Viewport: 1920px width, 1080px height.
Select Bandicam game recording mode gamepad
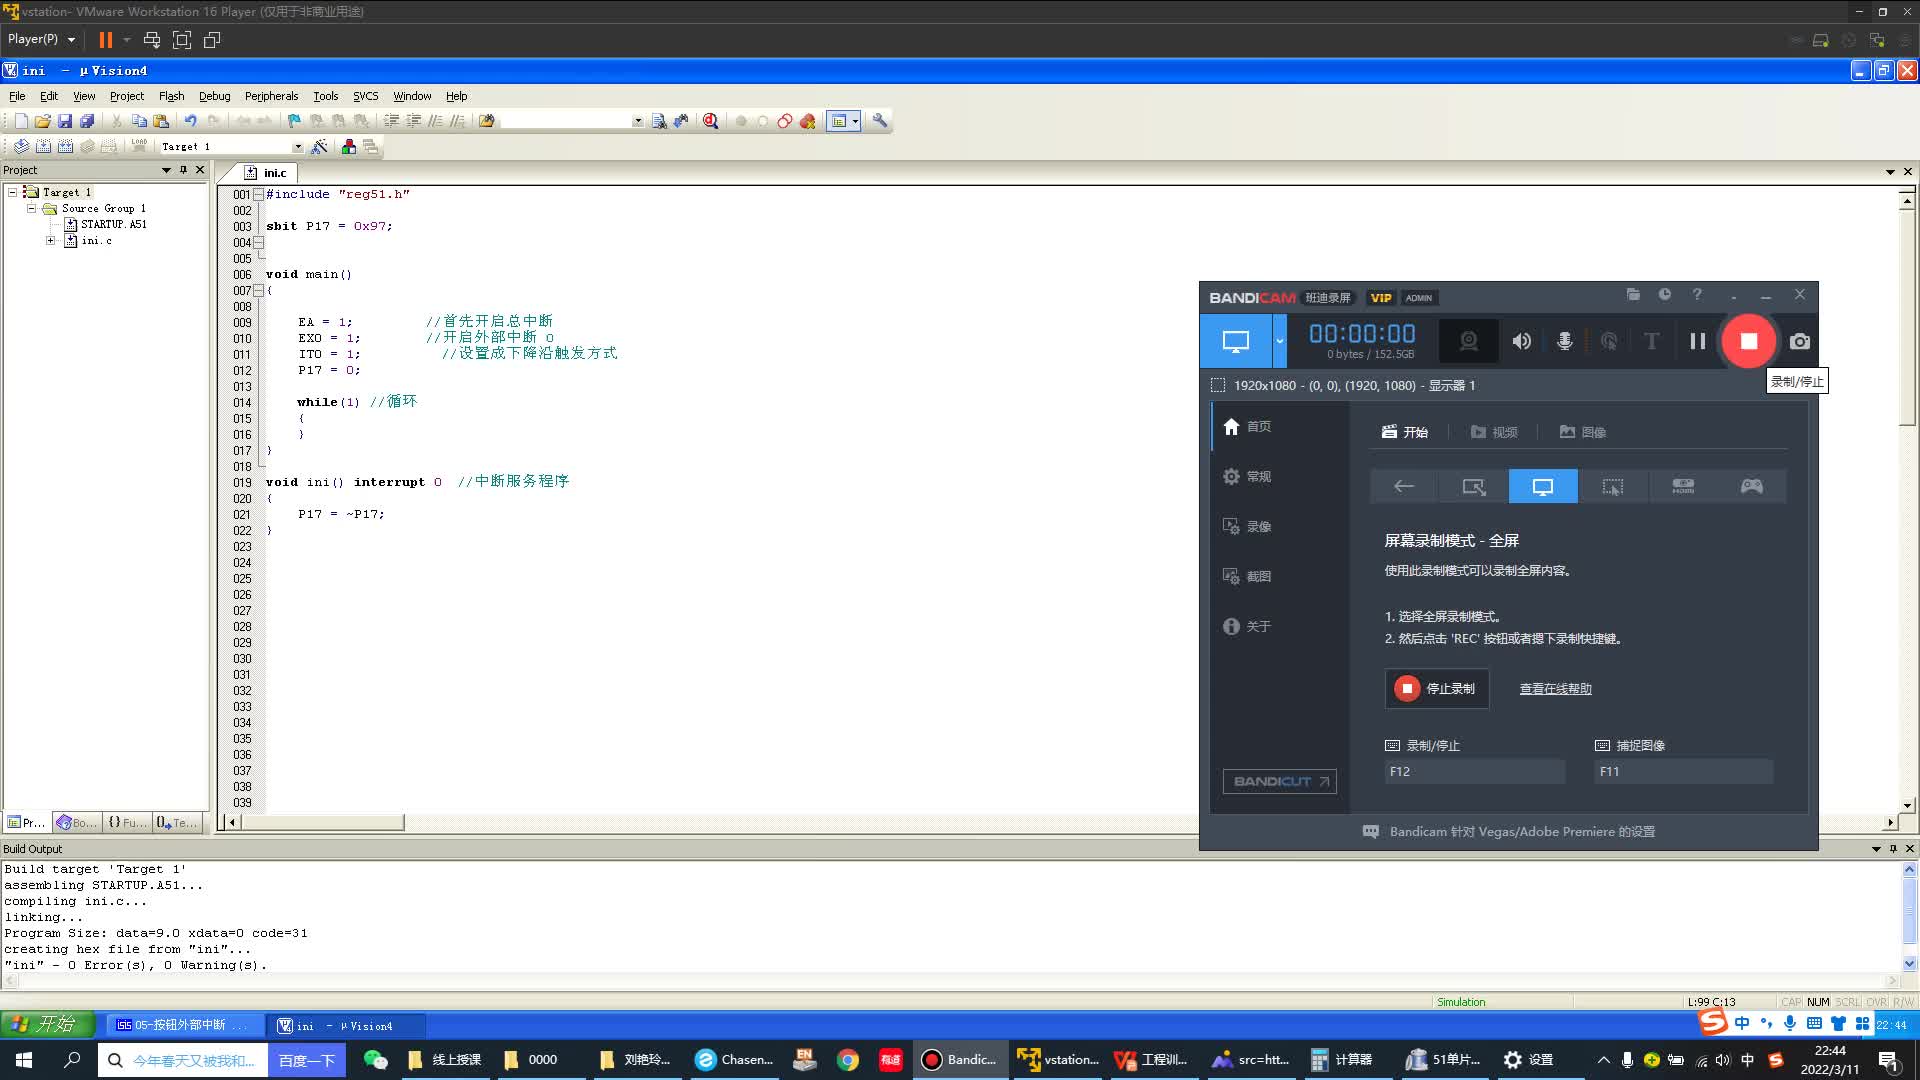[1751, 486]
